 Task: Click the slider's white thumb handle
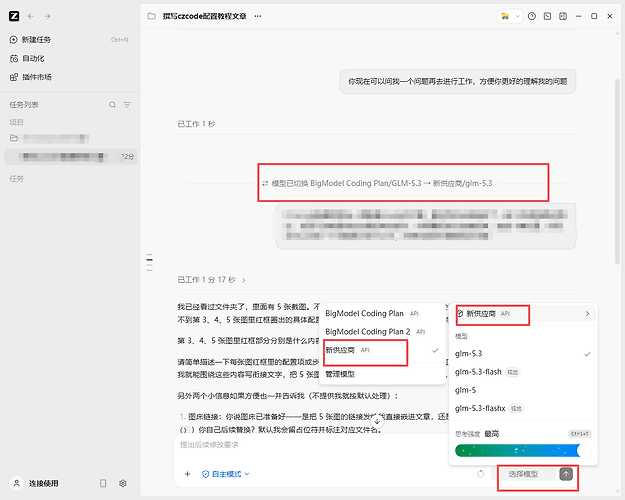585,451
